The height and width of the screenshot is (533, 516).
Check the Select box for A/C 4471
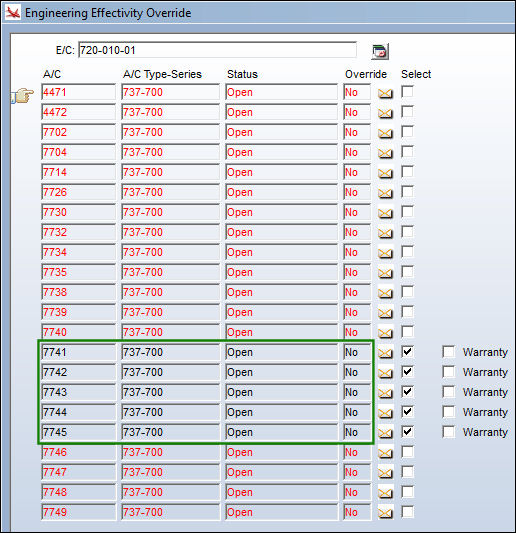click(407, 92)
